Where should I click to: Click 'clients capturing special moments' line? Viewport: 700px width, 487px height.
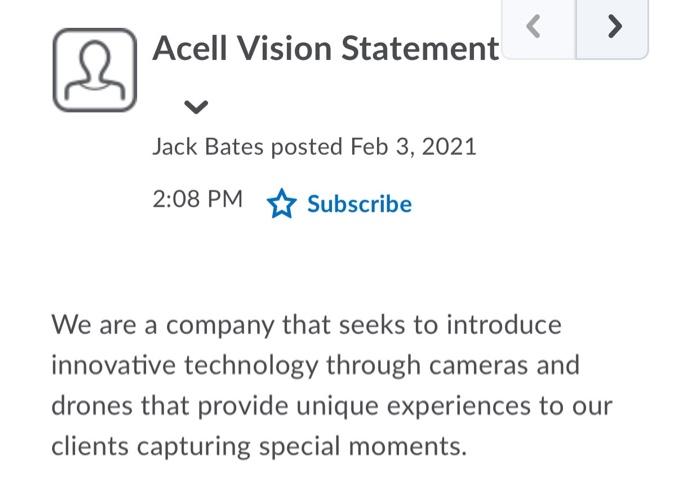tap(259, 446)
